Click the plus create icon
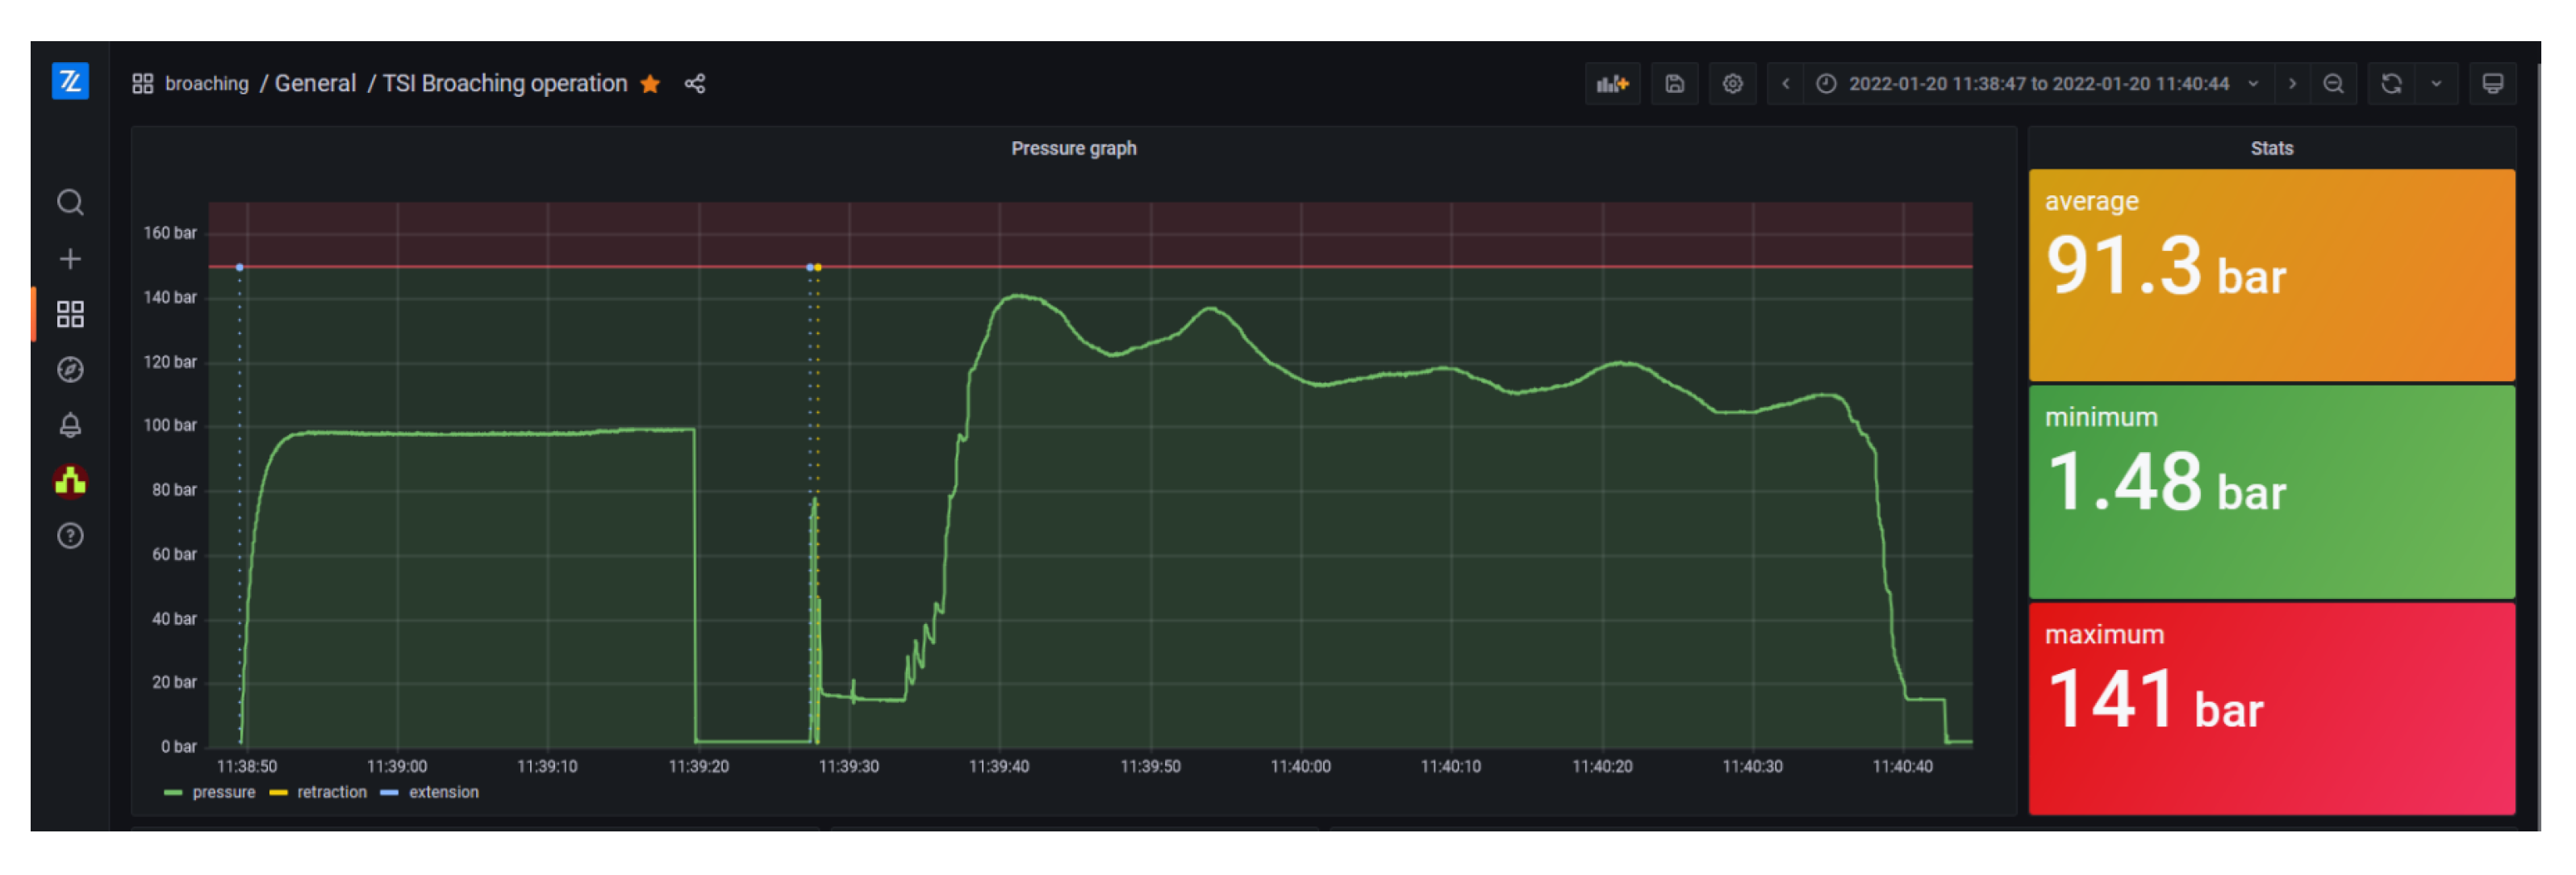 point(70,260)
